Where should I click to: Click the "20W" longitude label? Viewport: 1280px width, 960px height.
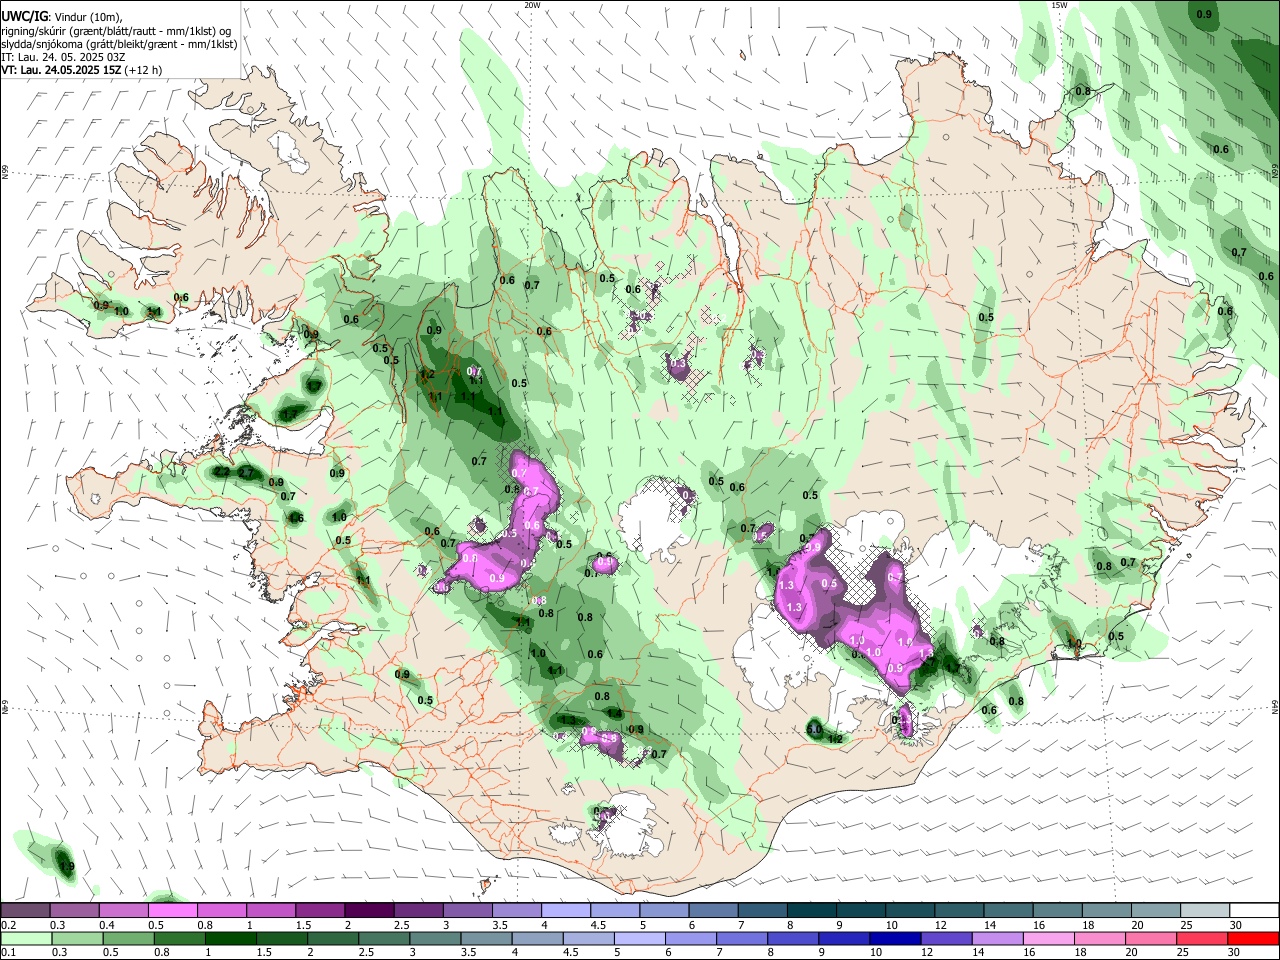coord(532,5)
